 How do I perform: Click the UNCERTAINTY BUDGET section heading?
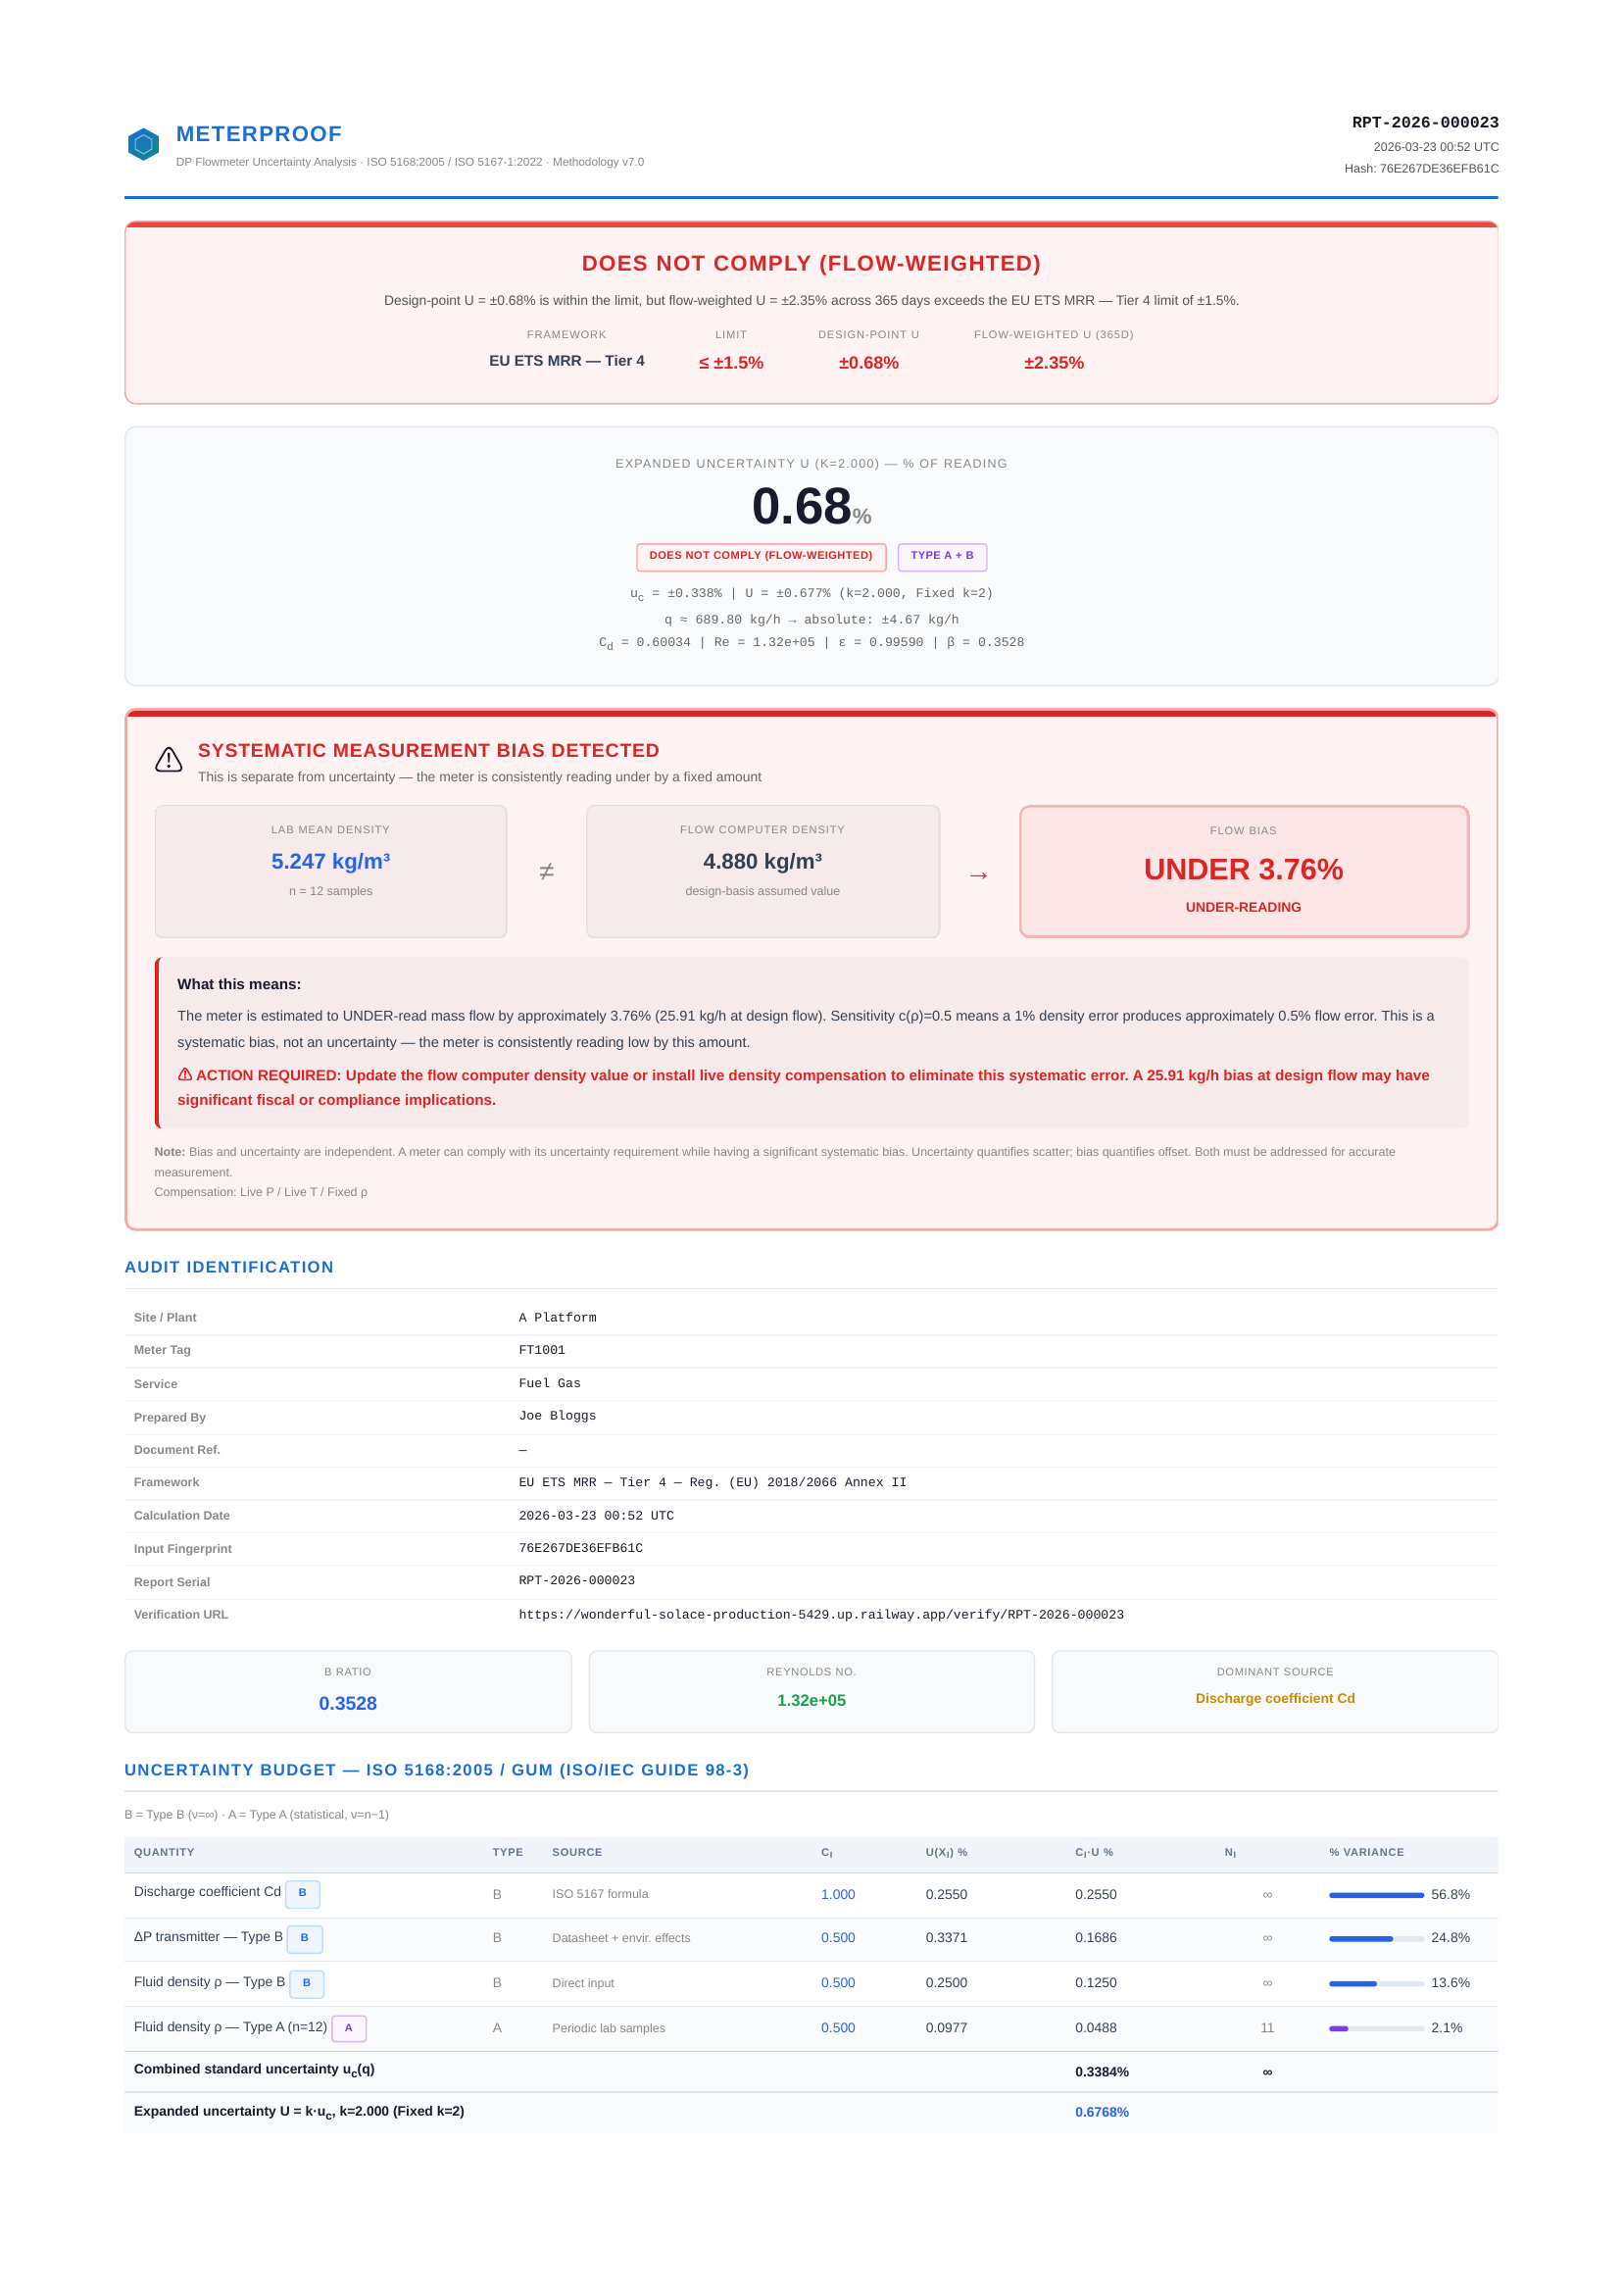437,1770
